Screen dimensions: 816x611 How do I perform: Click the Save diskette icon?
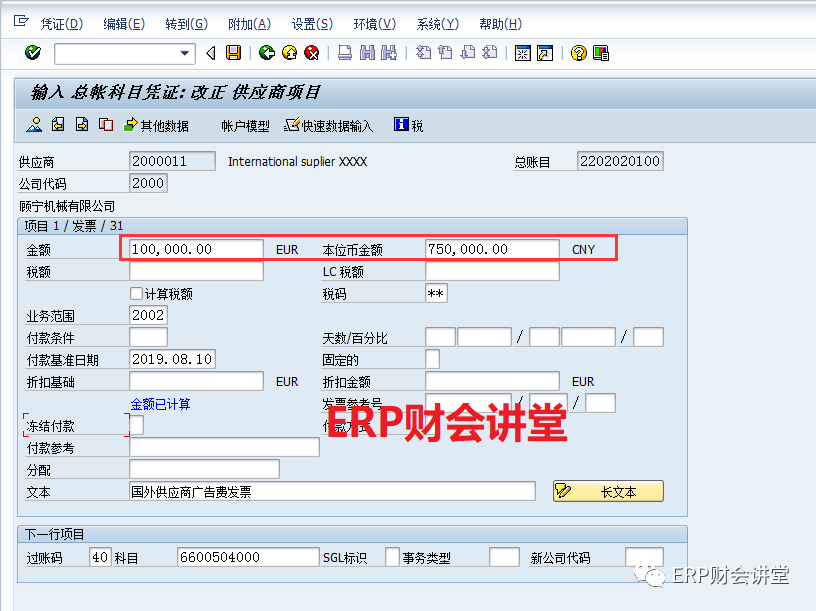(x=234, y=53)
